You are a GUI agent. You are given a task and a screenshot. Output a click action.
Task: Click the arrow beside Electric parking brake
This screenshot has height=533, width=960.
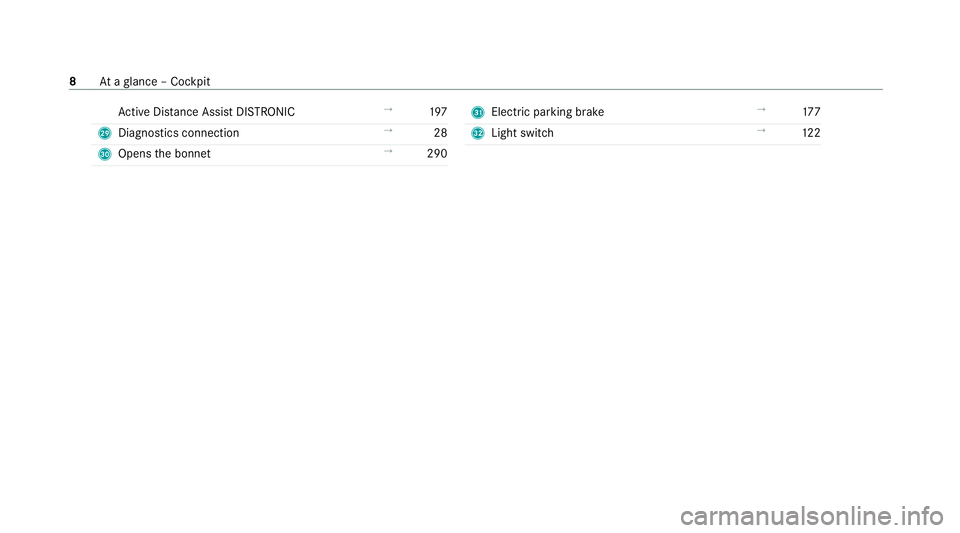(x=761, y=110)
